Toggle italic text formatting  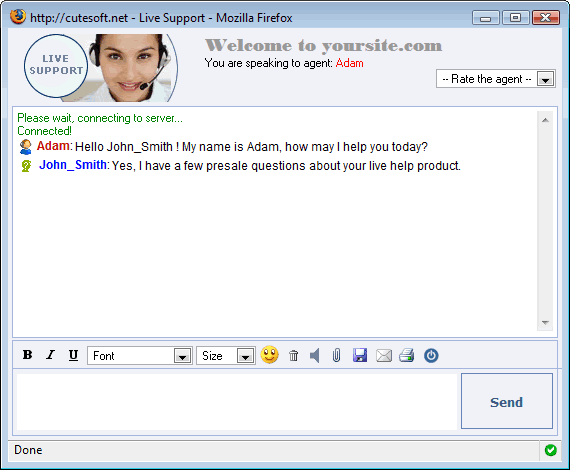pyautogui.click(x=51, y=355)
